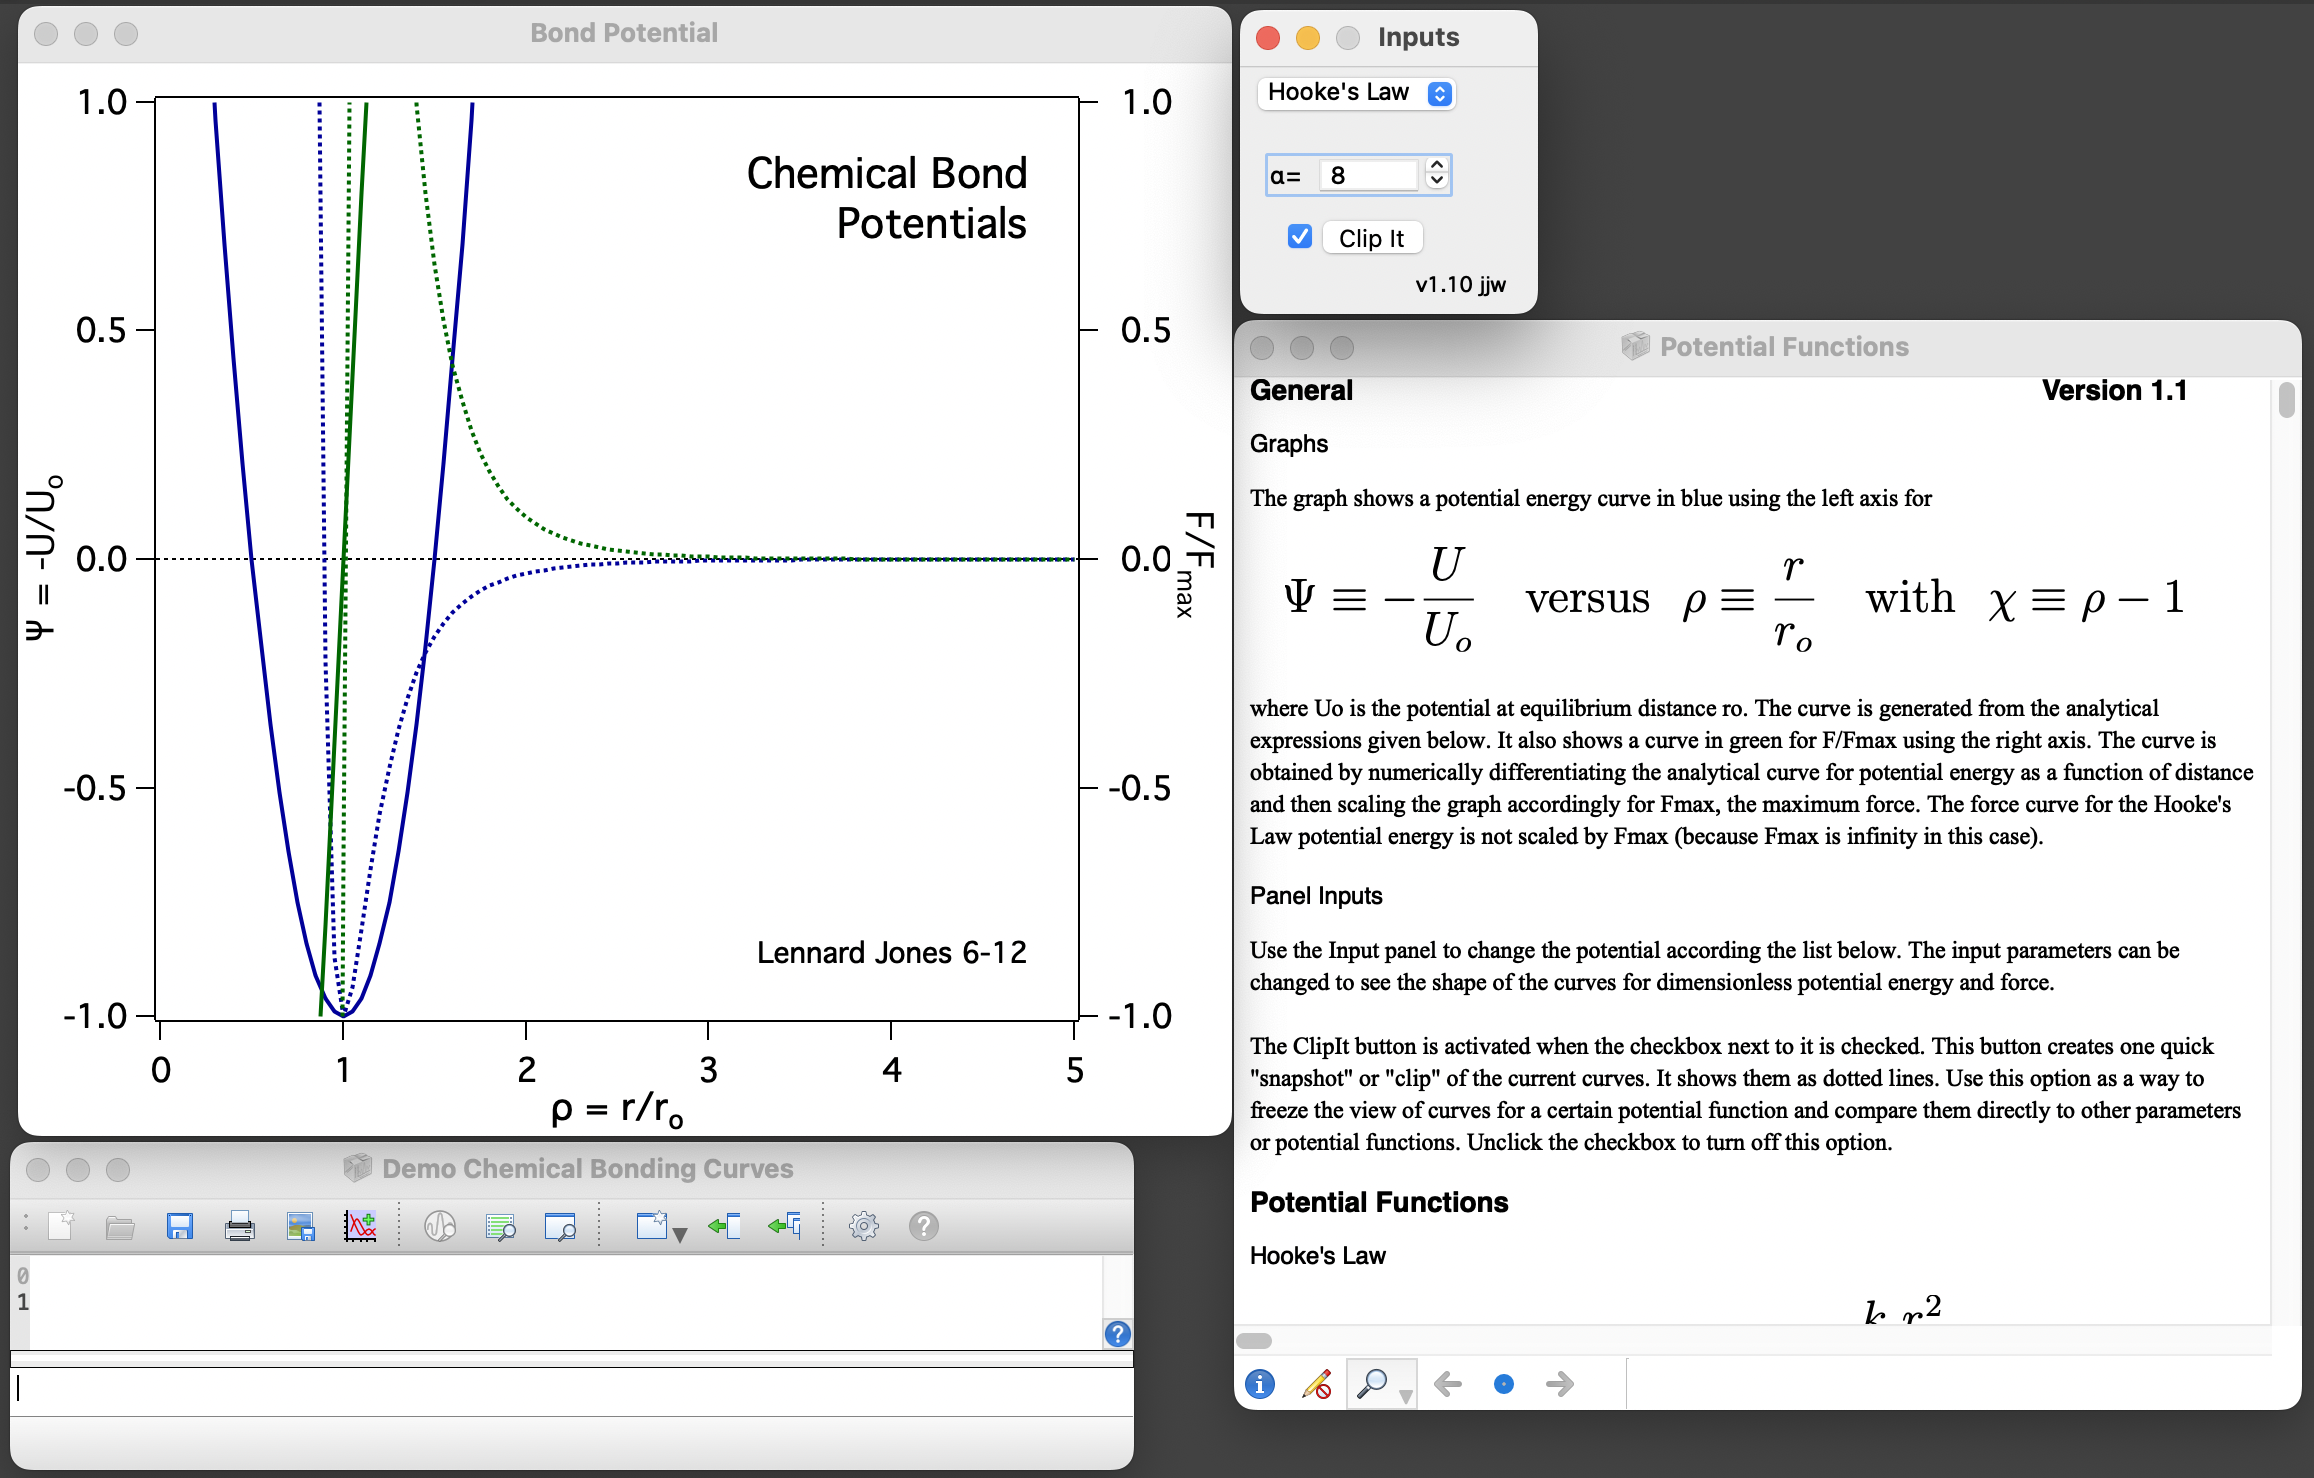Save experiment with the blue floppy disk icon
The width and height of the screenshot is (2314, 1478).
(180, 1226)
